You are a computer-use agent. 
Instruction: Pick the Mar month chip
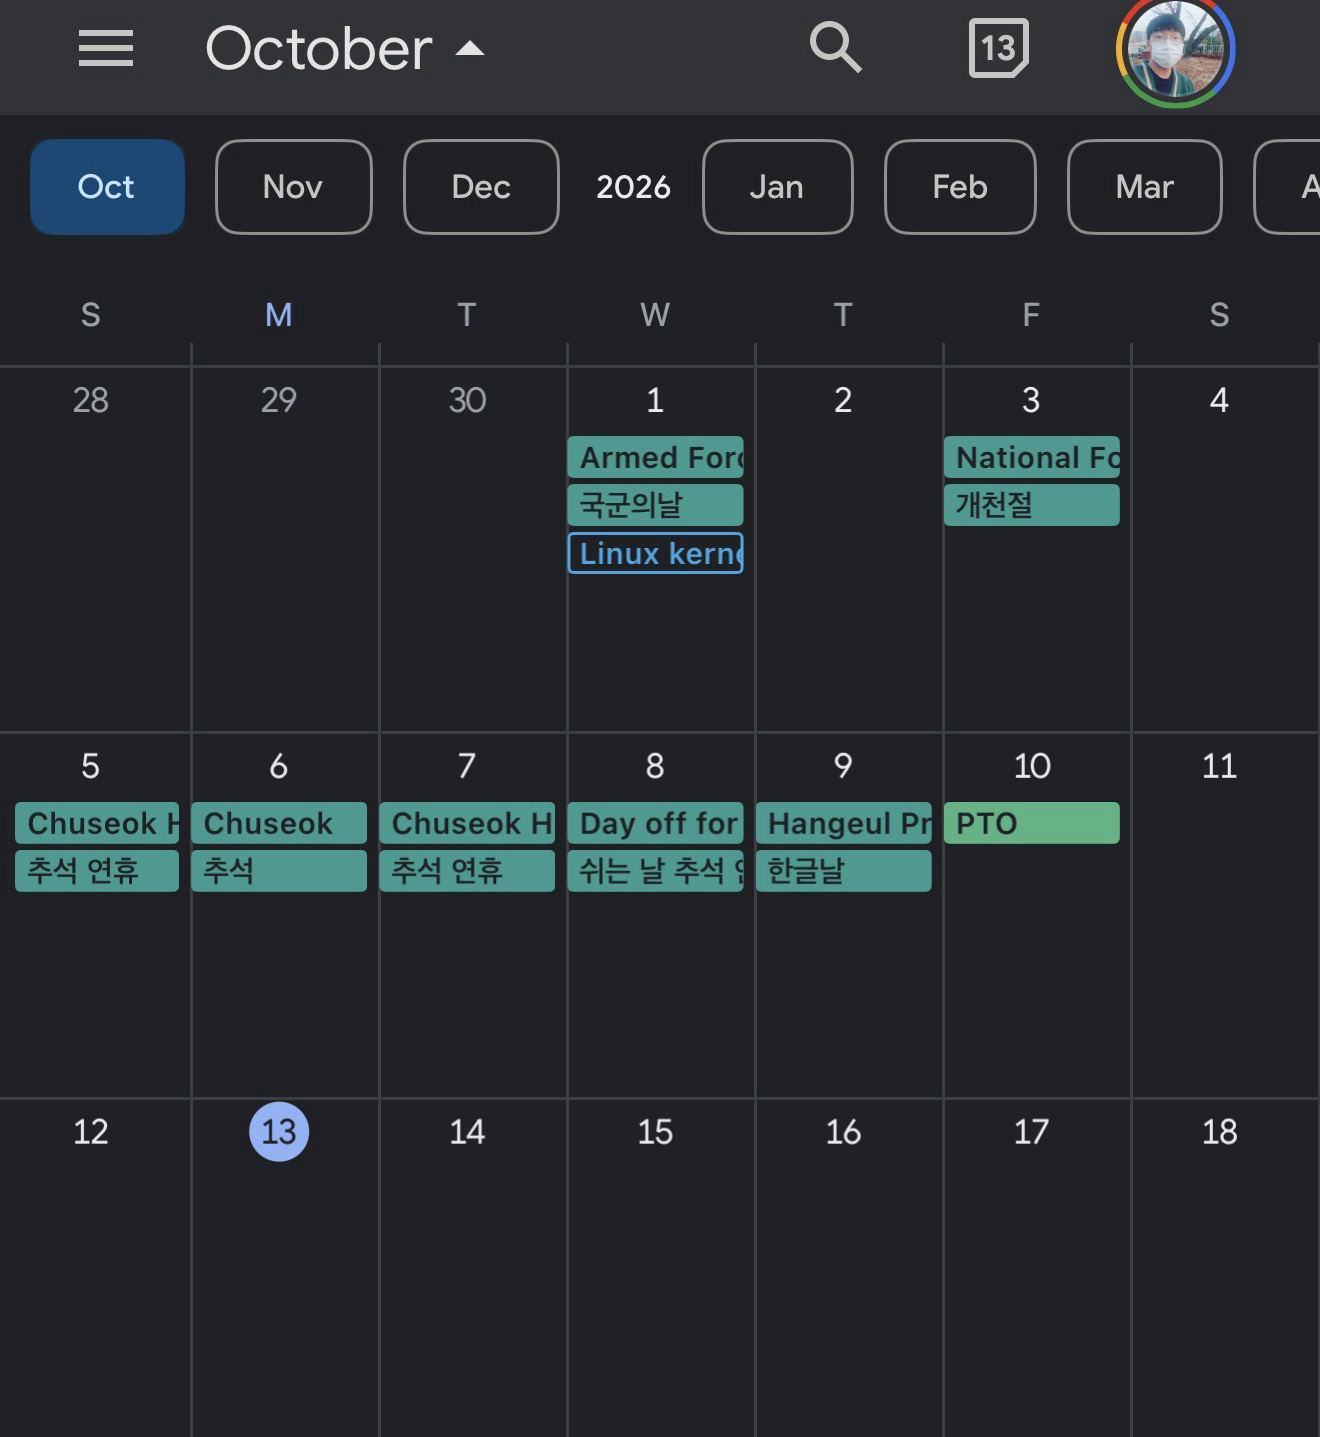(1144, 187)
